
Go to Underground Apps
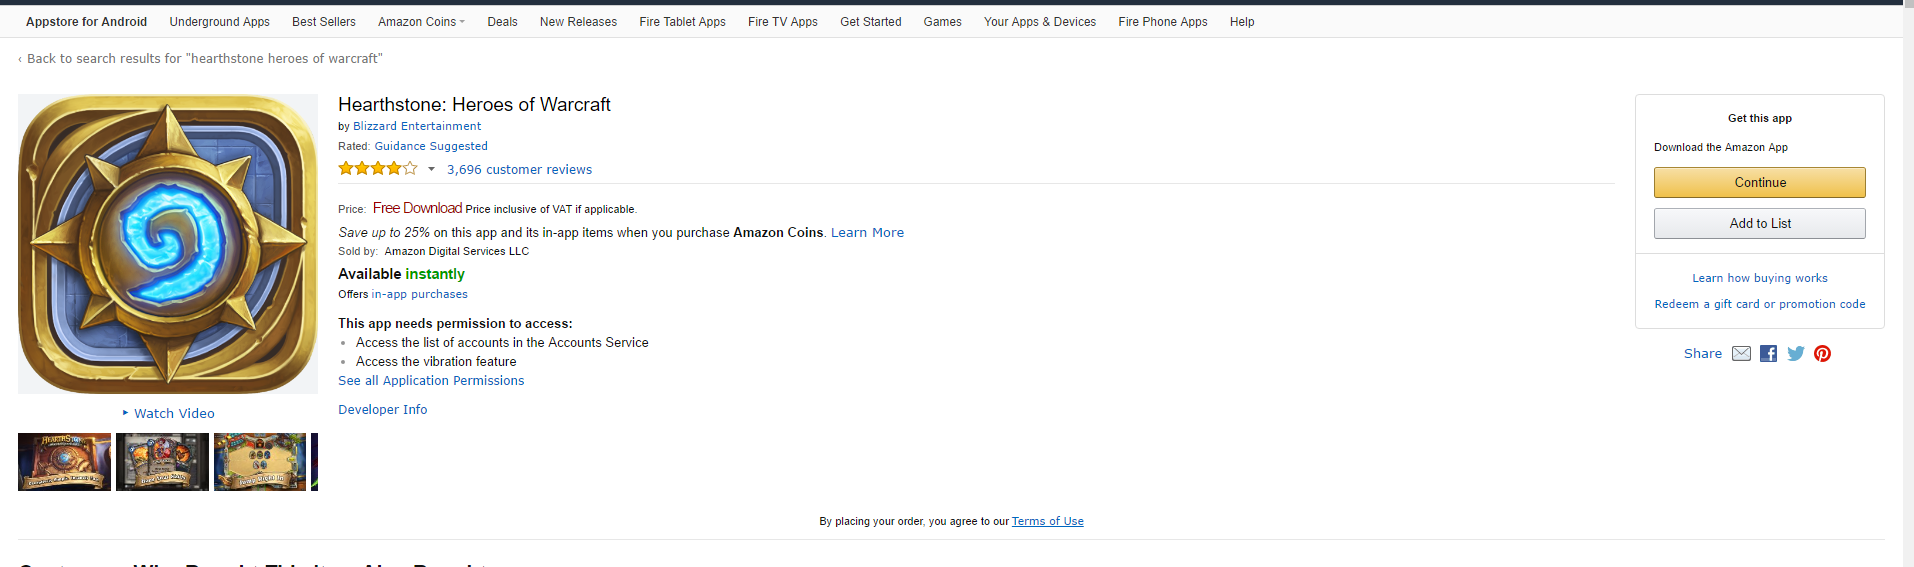point(219,21)
